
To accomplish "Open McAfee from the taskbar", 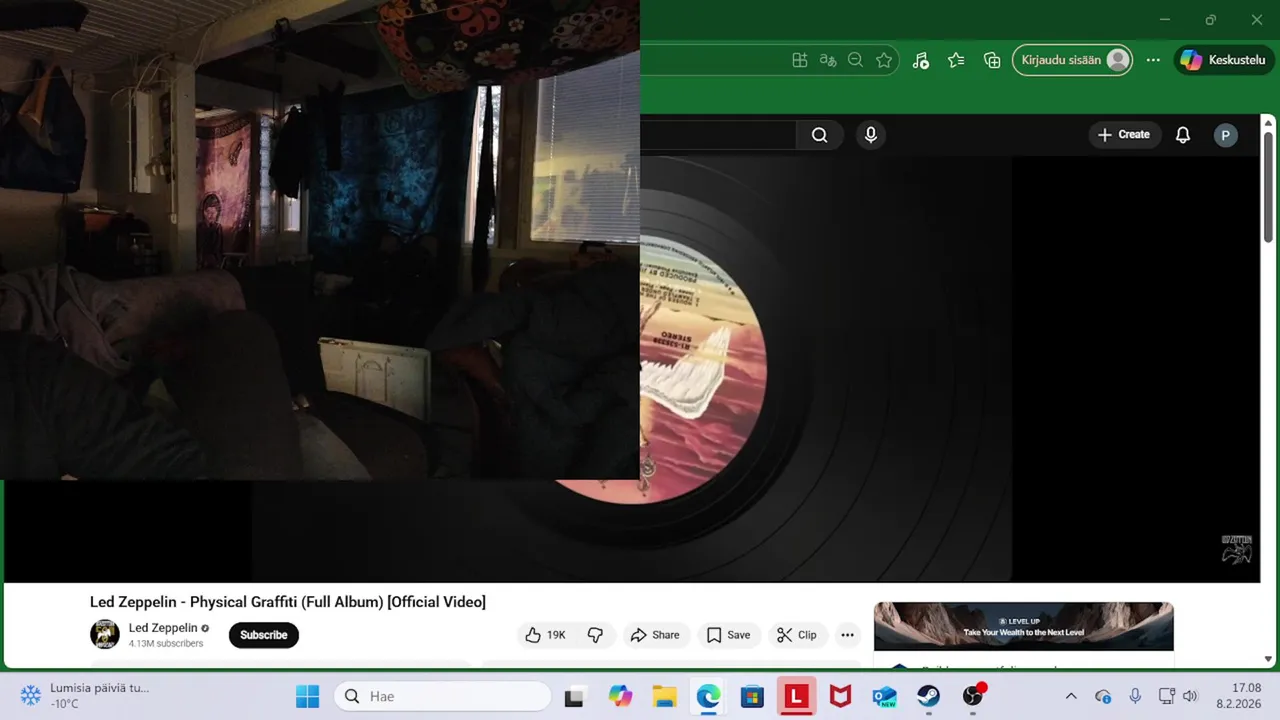I will coord(841,696).
